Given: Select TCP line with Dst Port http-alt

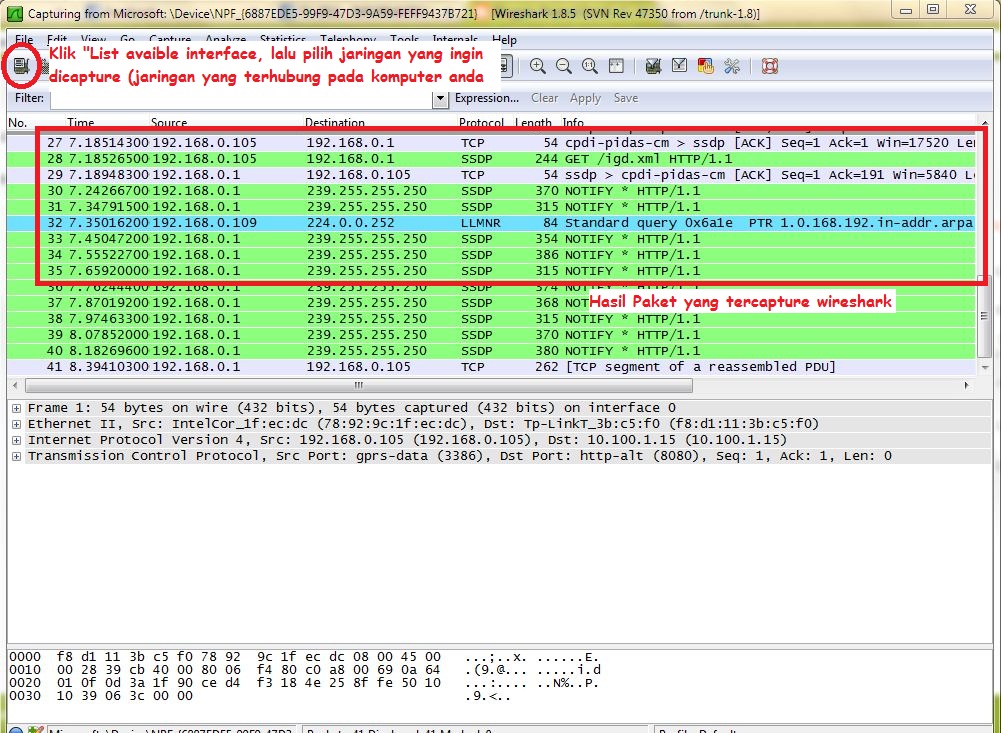Looking at the screenshot, I should pos(459,456).
